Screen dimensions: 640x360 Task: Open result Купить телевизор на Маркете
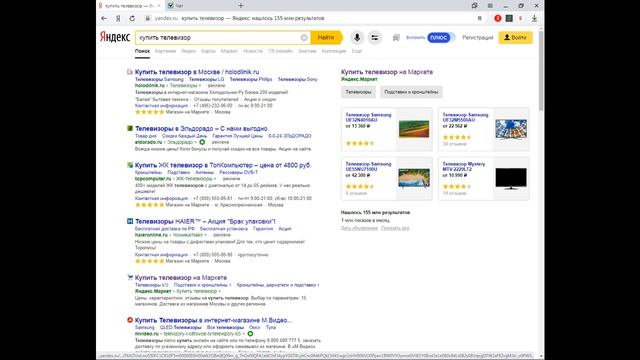181,278
